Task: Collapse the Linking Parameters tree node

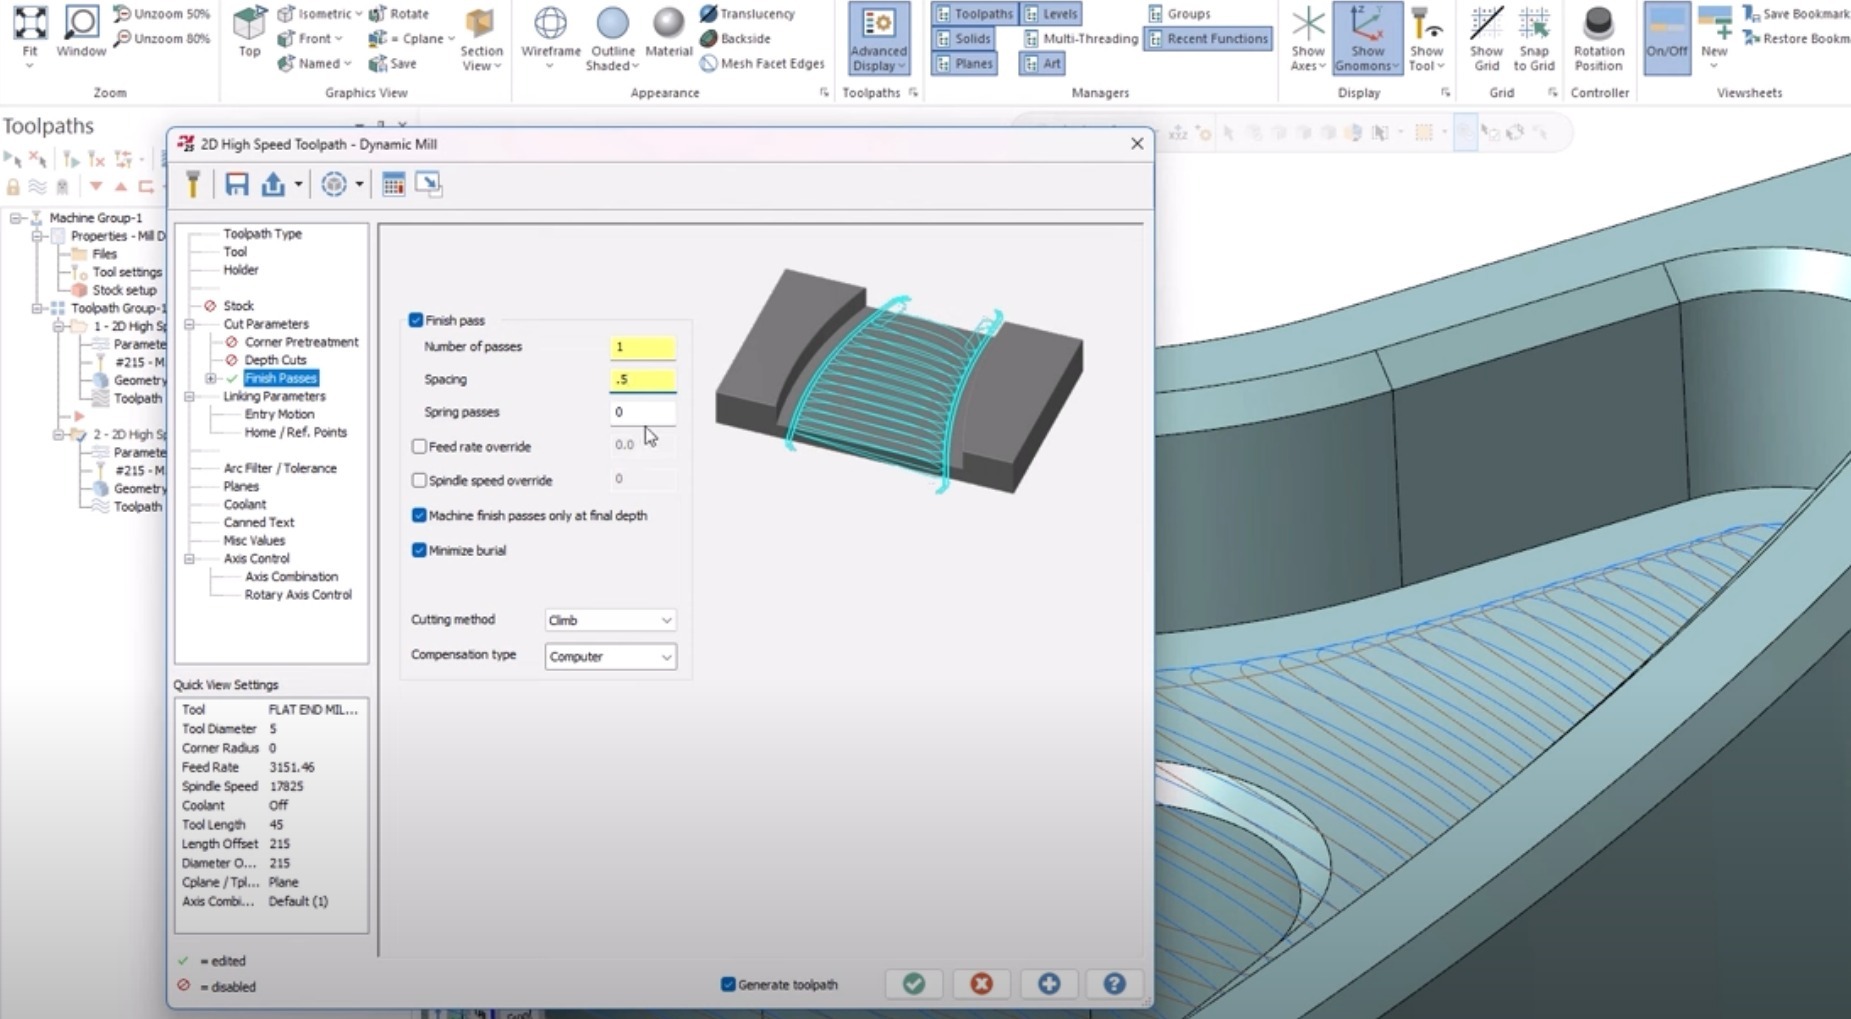Action: click(189, 396)
